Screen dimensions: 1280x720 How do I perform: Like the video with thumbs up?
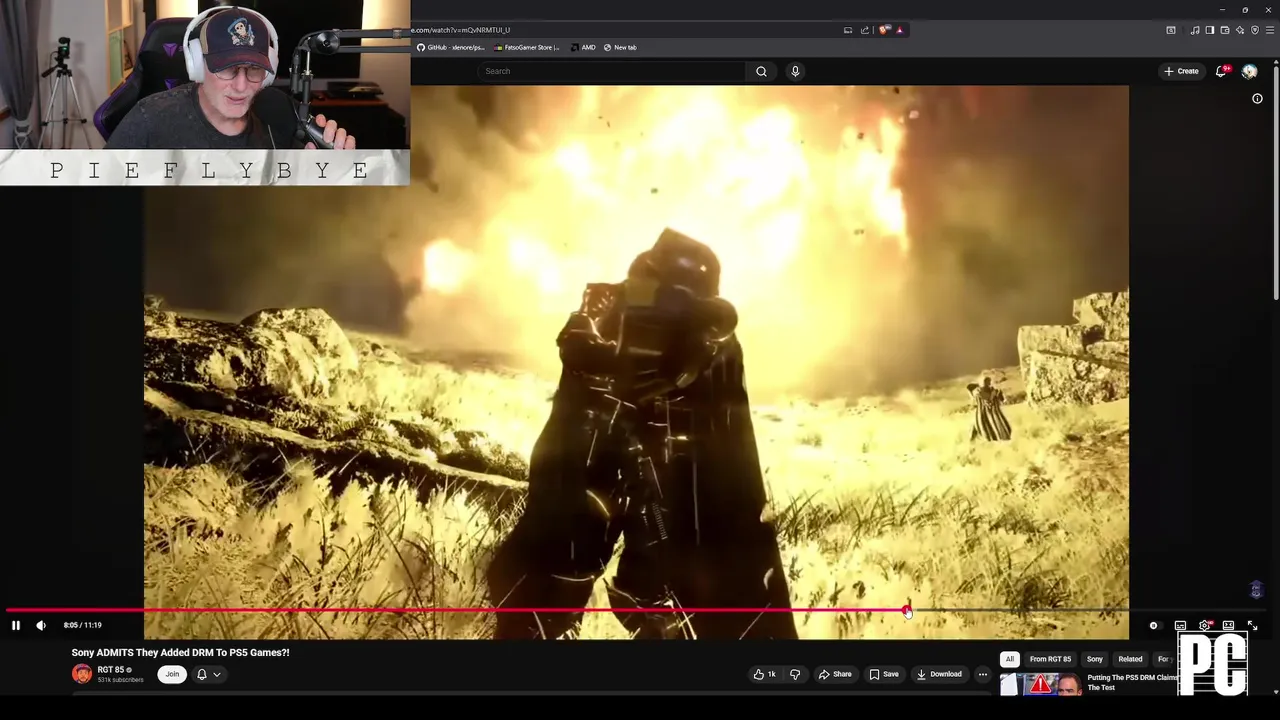(x=765, y=674)
